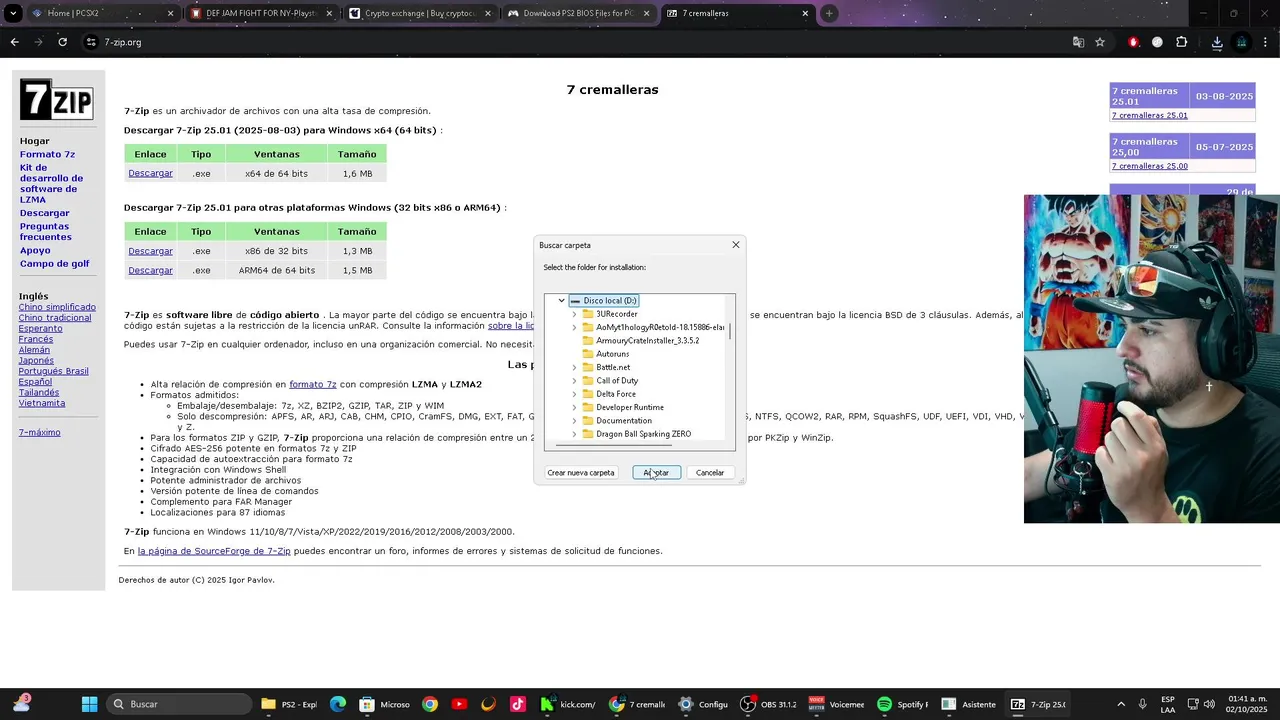Open YouTube app in the taskbar
Viewport: 1280px width, 720px height.
click(x=459, y=704)
